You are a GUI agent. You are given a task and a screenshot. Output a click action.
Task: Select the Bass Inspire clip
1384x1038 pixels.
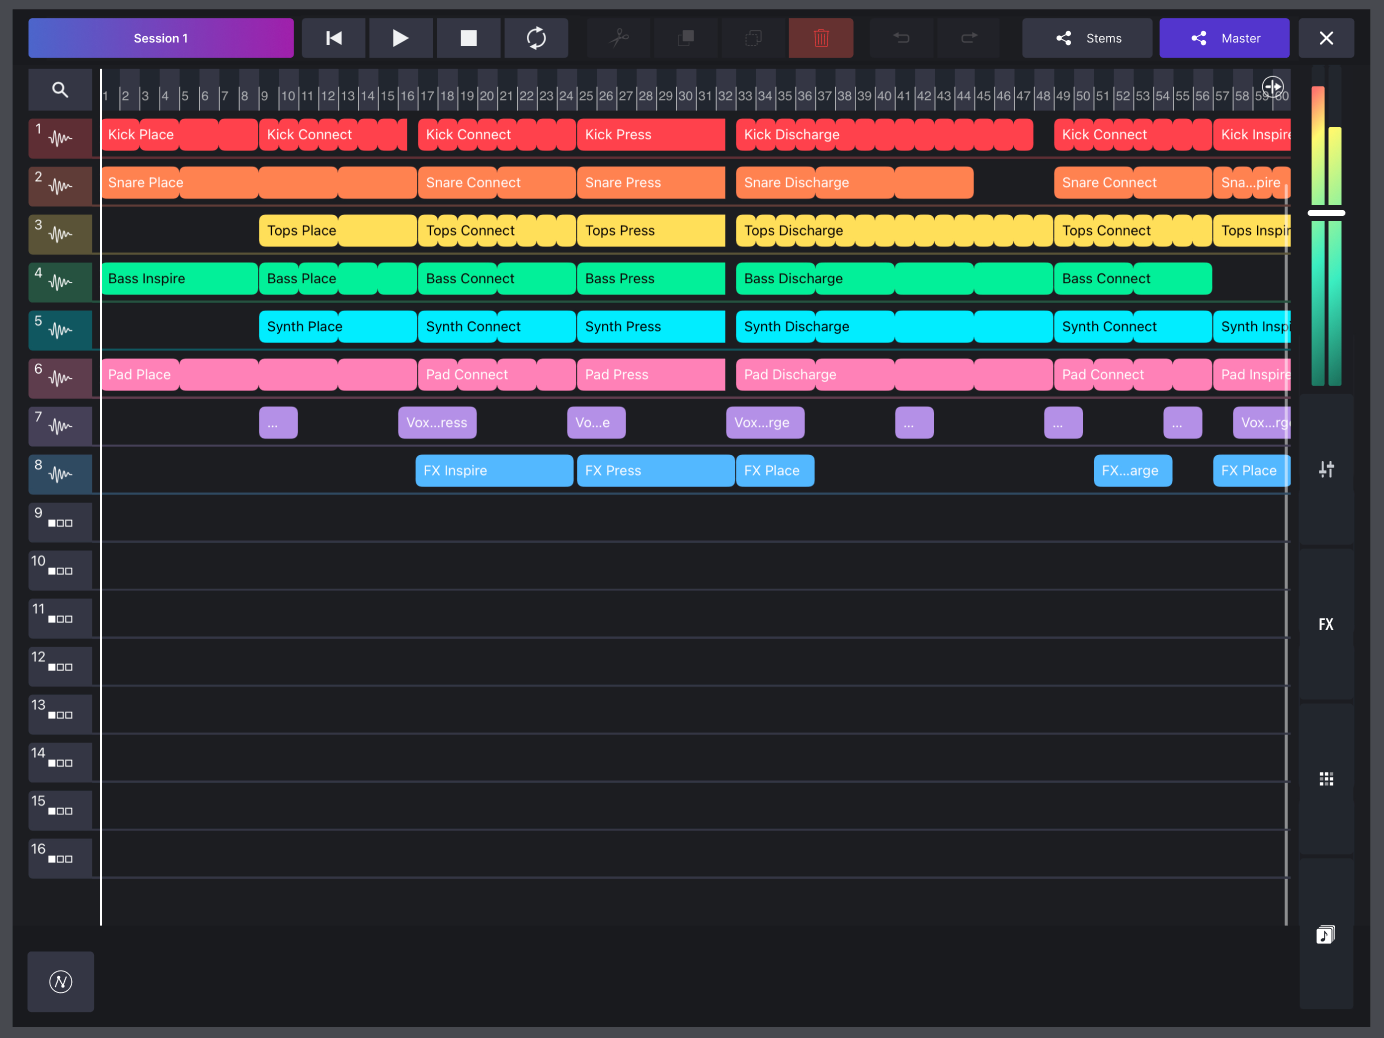tap(179, 279)
